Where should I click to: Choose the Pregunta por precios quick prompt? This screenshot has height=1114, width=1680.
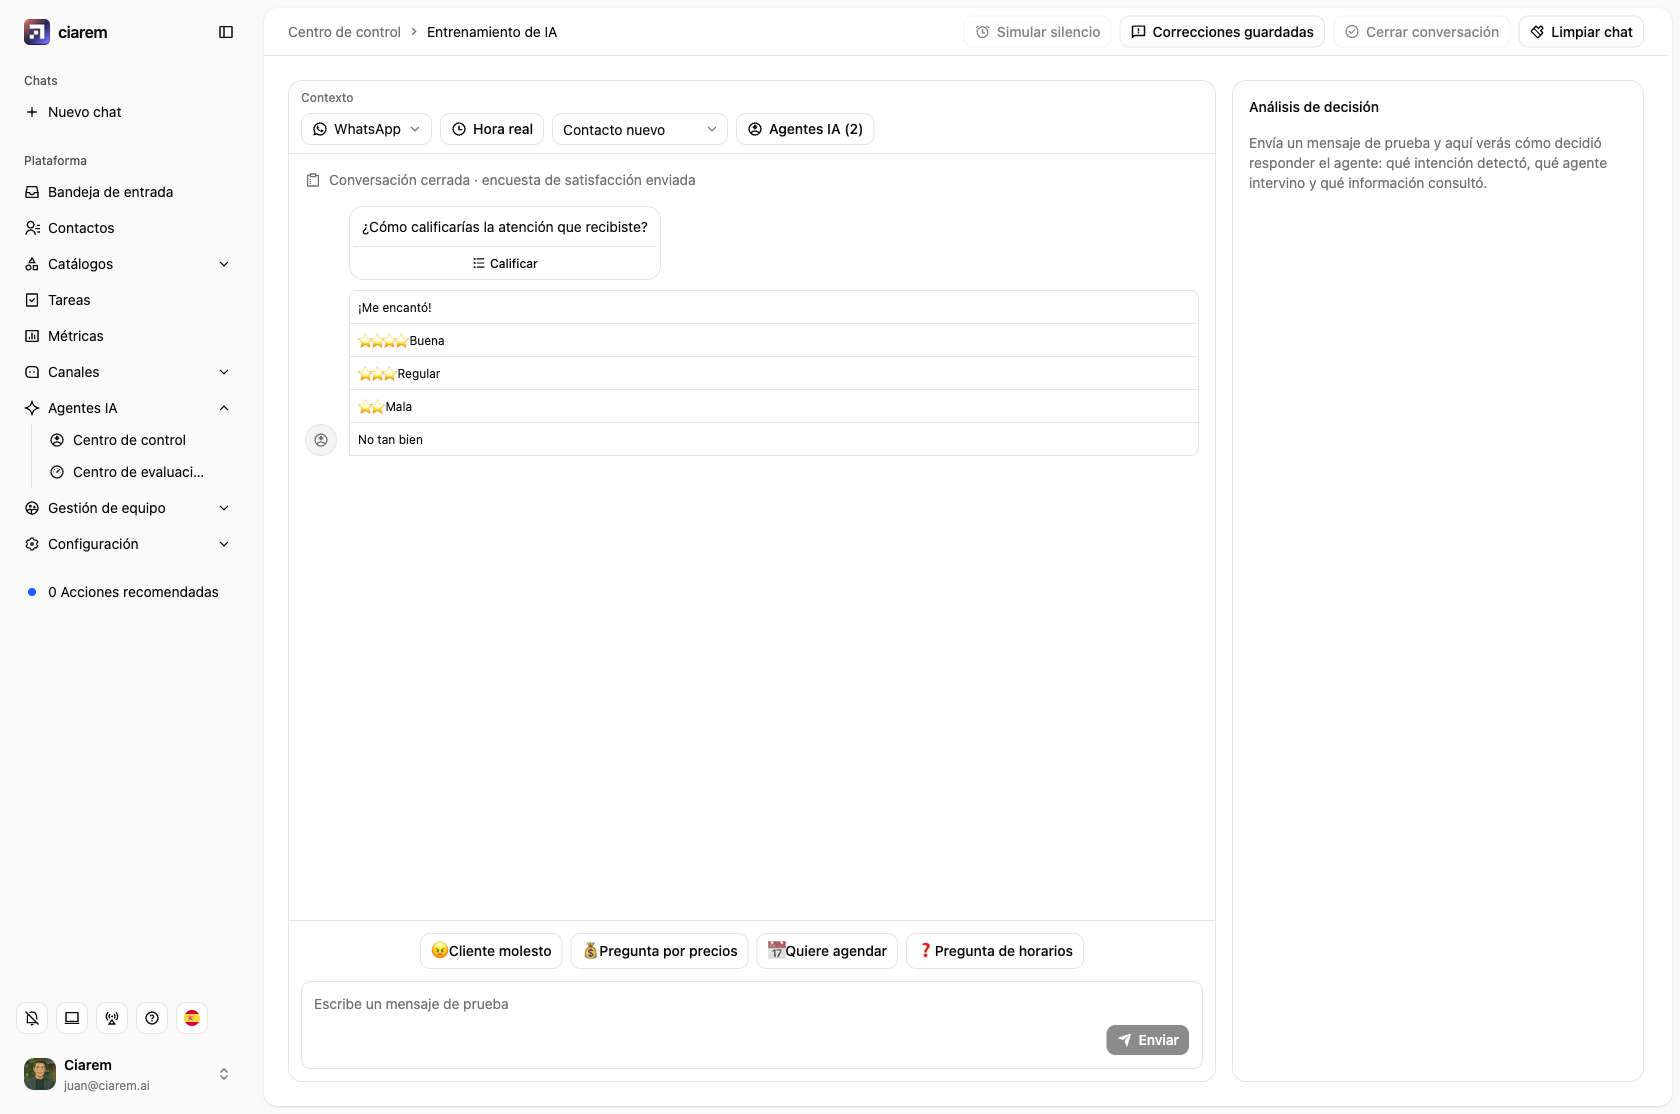point(660,951)
